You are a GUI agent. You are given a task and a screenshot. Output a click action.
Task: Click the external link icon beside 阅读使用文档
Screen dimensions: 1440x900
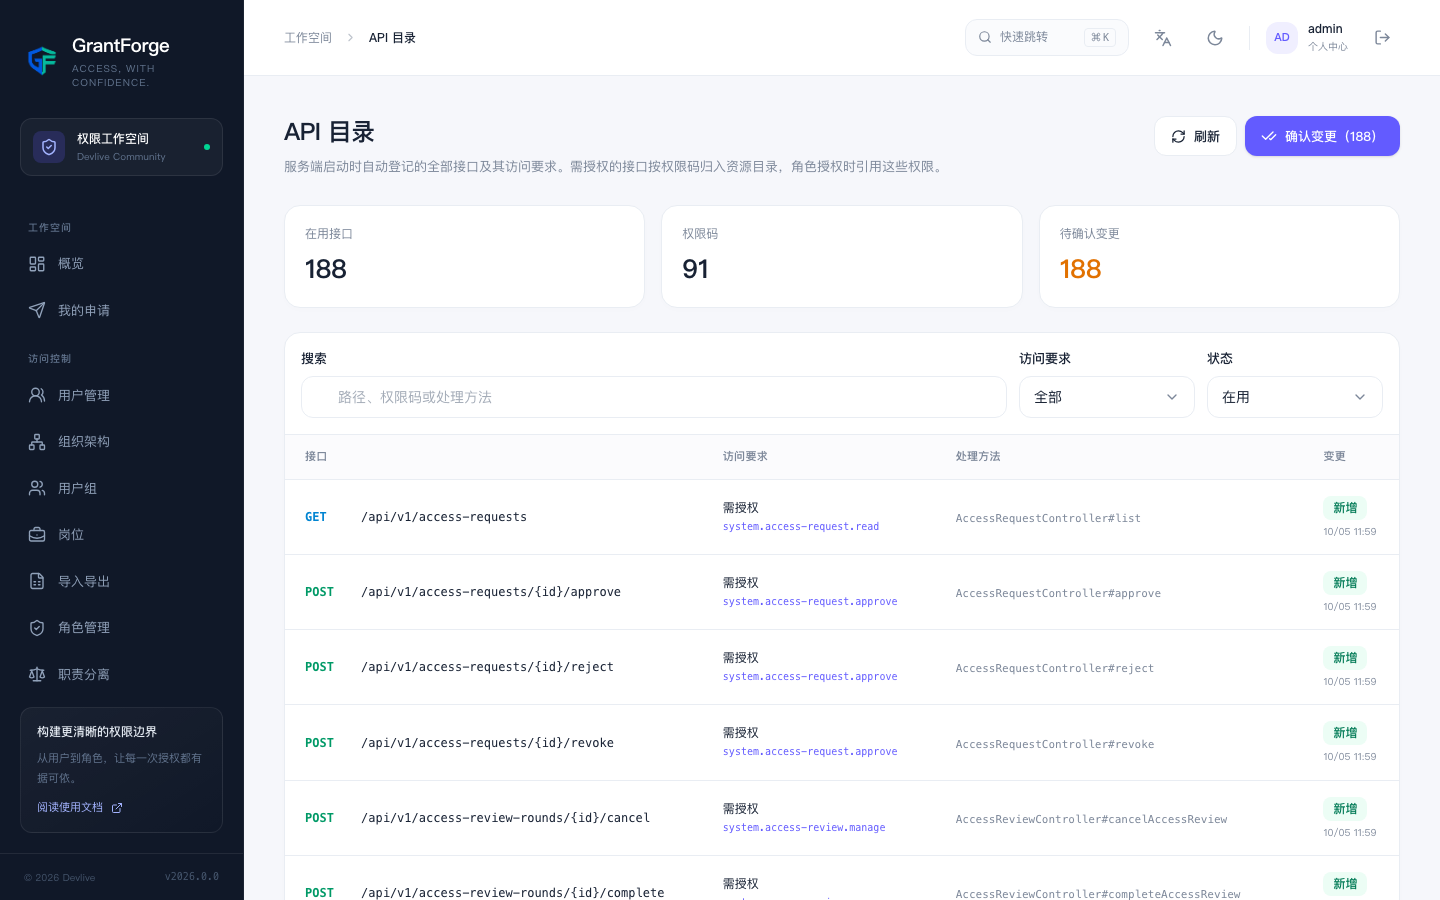pyautogui.click(x=117, y=808)
